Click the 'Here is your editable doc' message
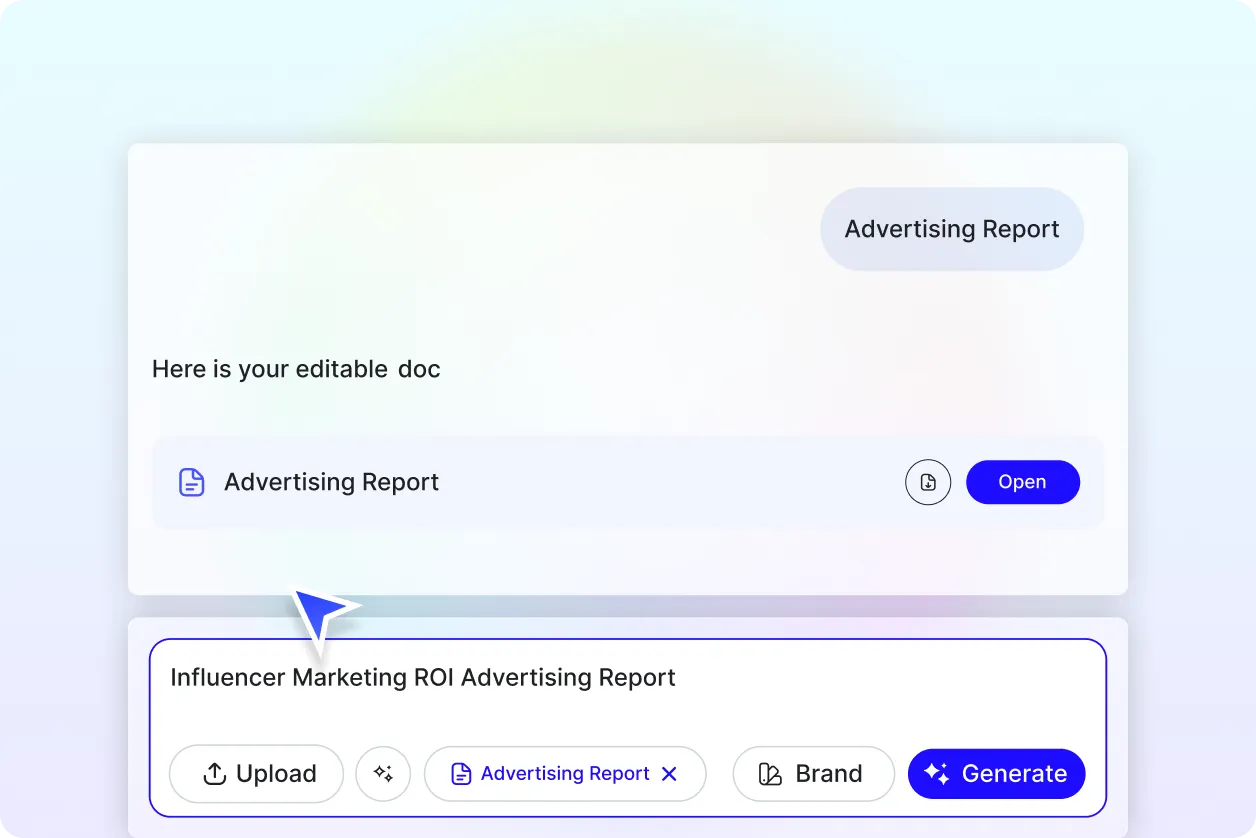Viewport: 1256px width, 838px height. pyautogui.click(x=296, y=369)
